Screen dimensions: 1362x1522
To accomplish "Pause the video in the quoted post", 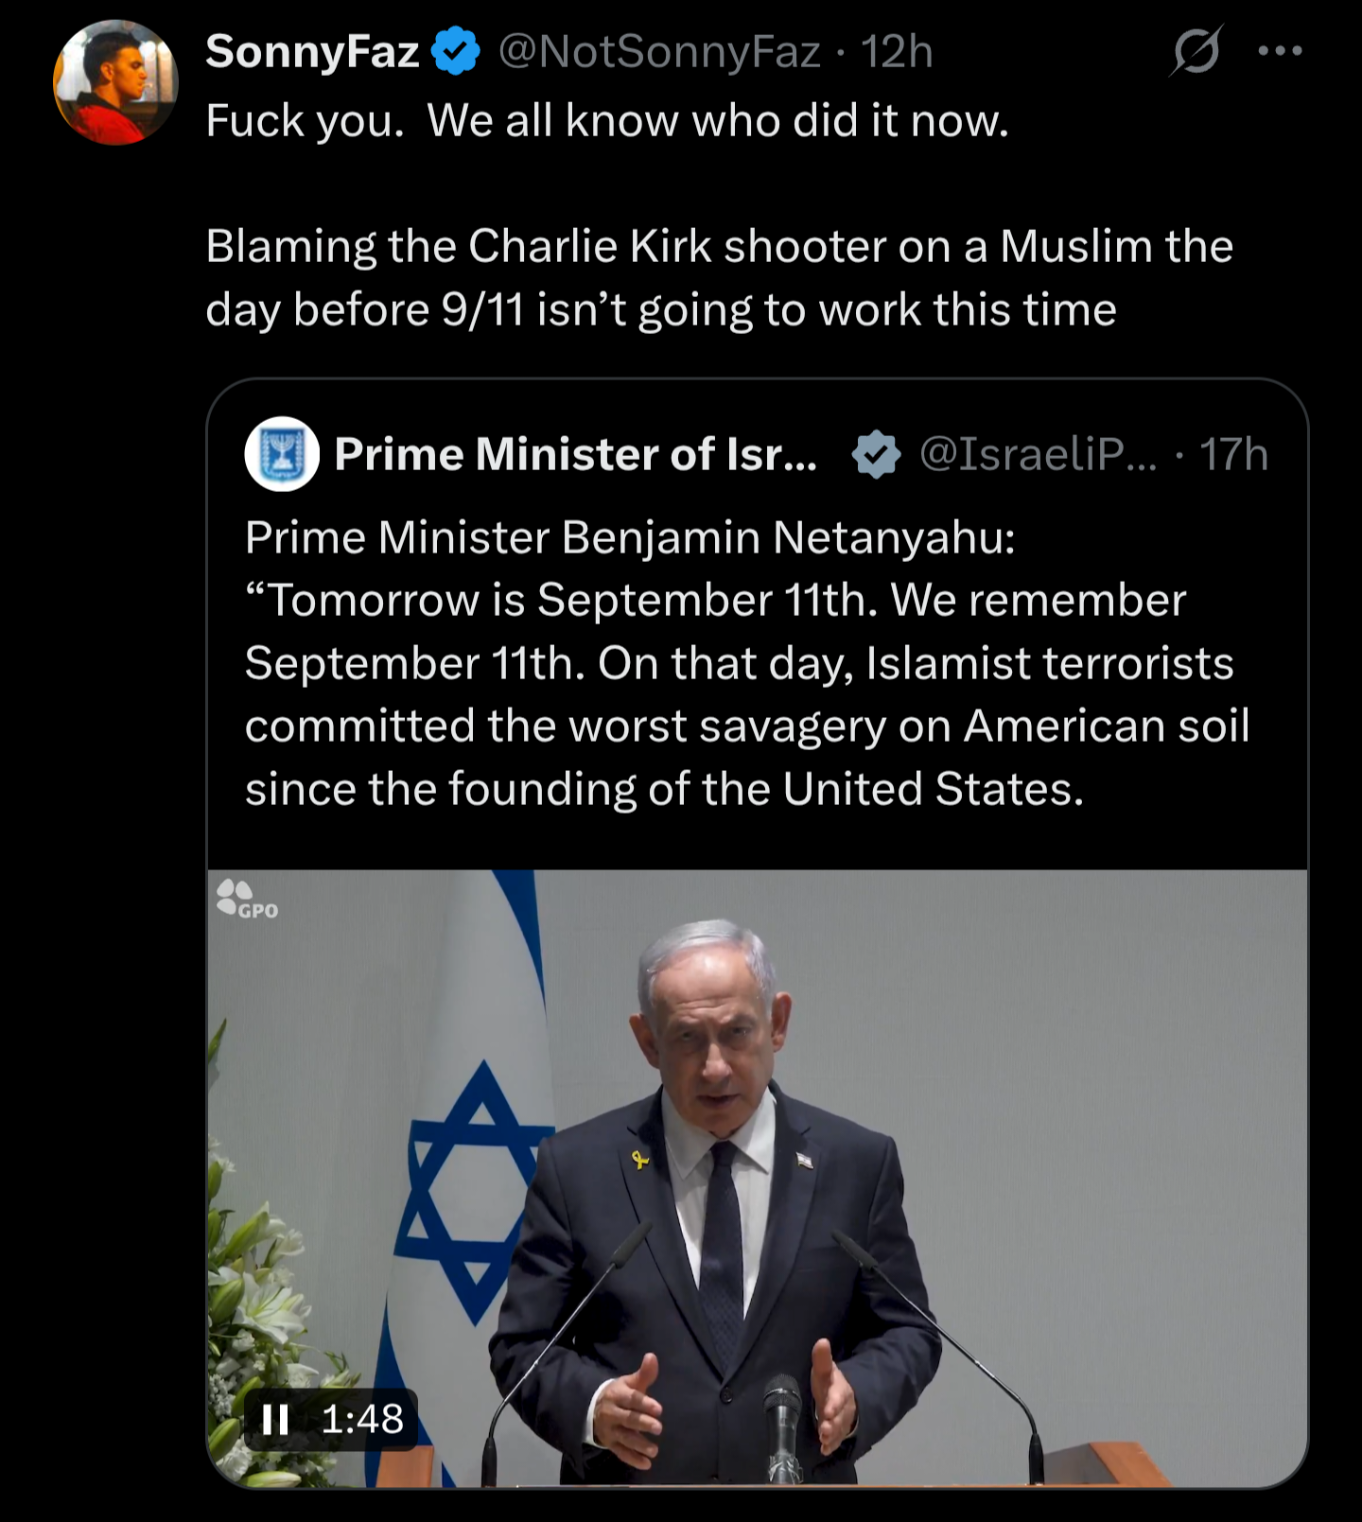I will click(x=275, y=1419).
